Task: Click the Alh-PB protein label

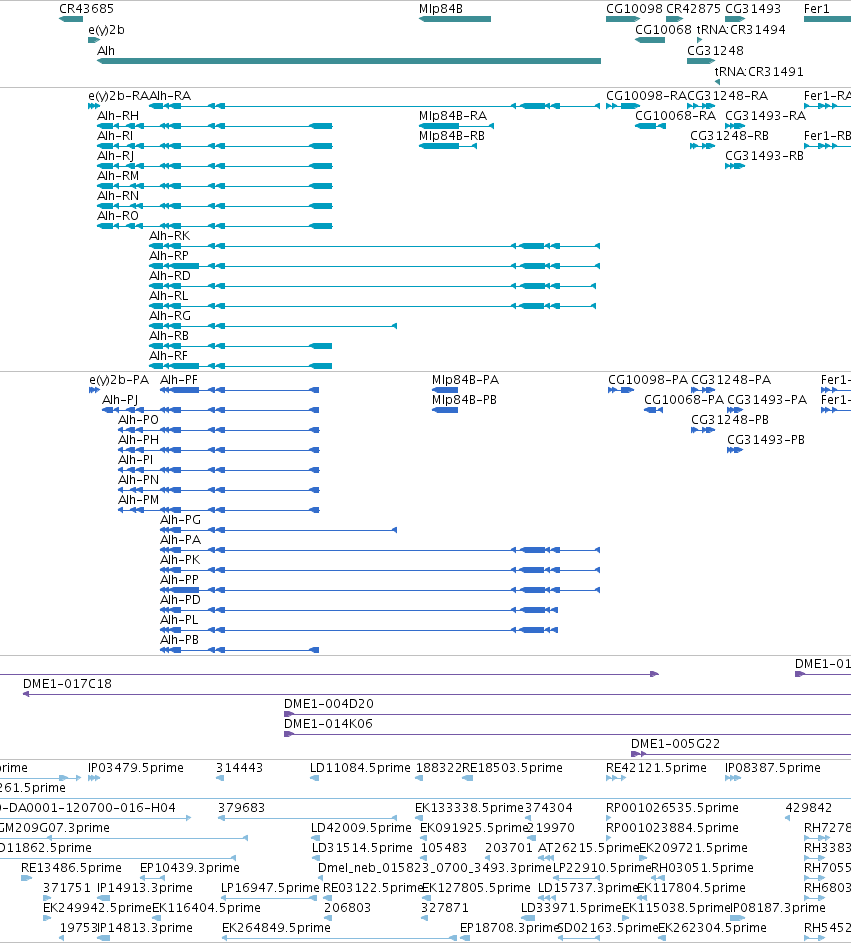Action: pos(179,640)
